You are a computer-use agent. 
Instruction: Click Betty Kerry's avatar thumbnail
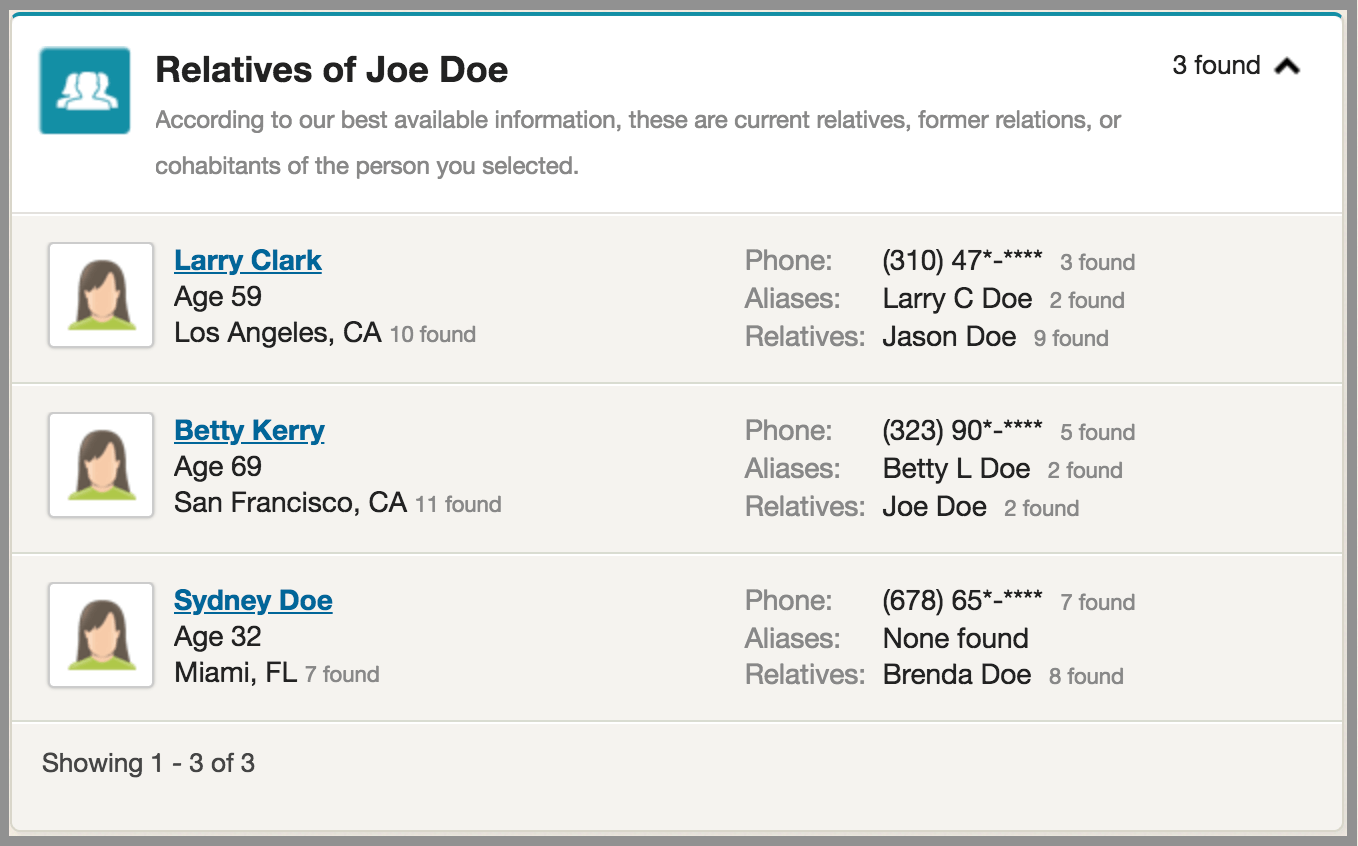coord(101,465)
